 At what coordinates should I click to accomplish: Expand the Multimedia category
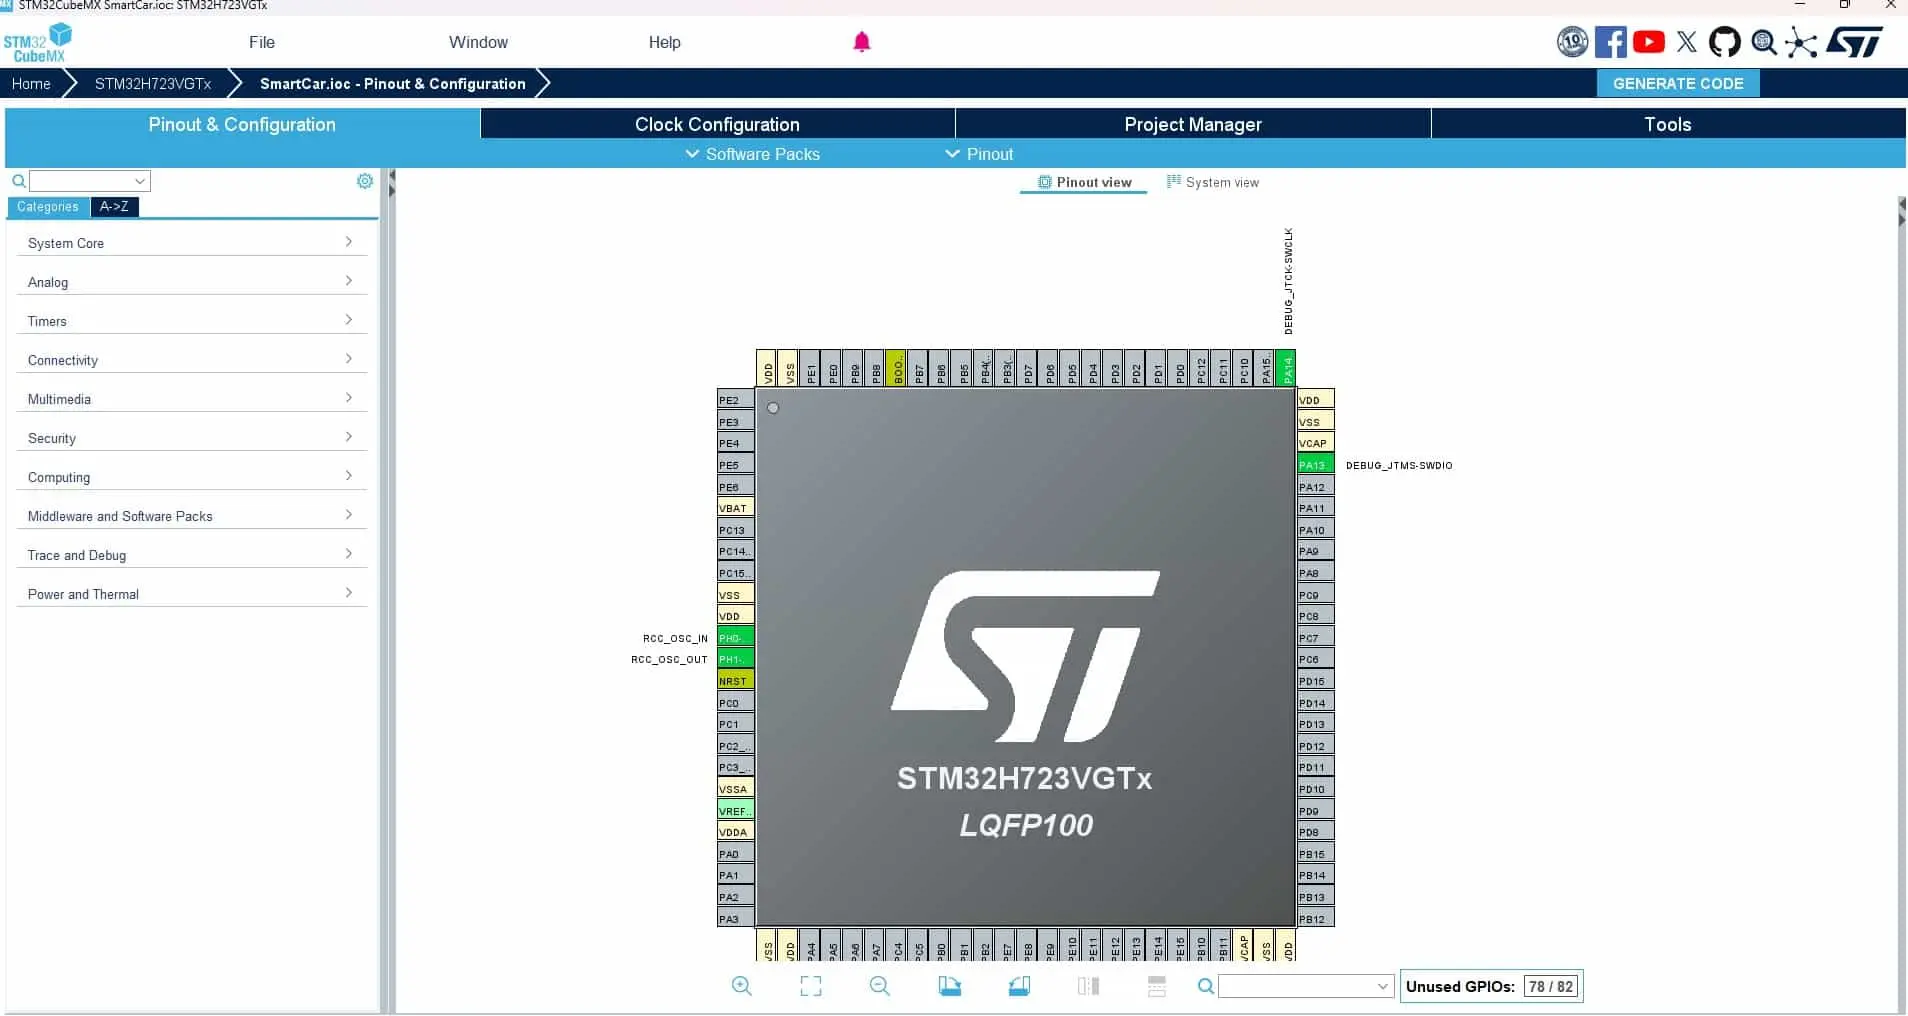click(191, 399)
